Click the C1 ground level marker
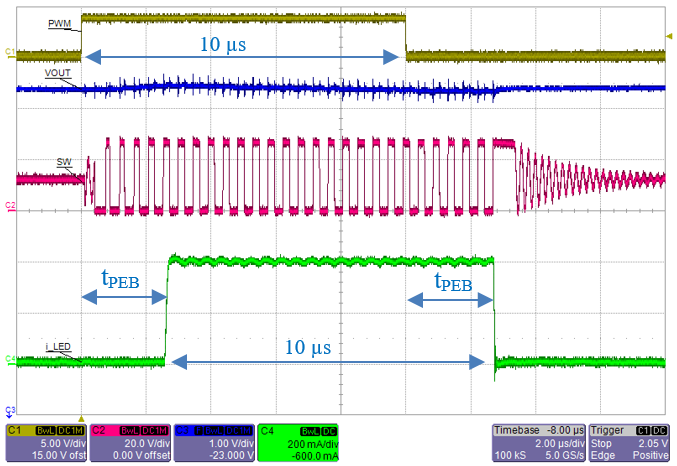 (9, 51)
